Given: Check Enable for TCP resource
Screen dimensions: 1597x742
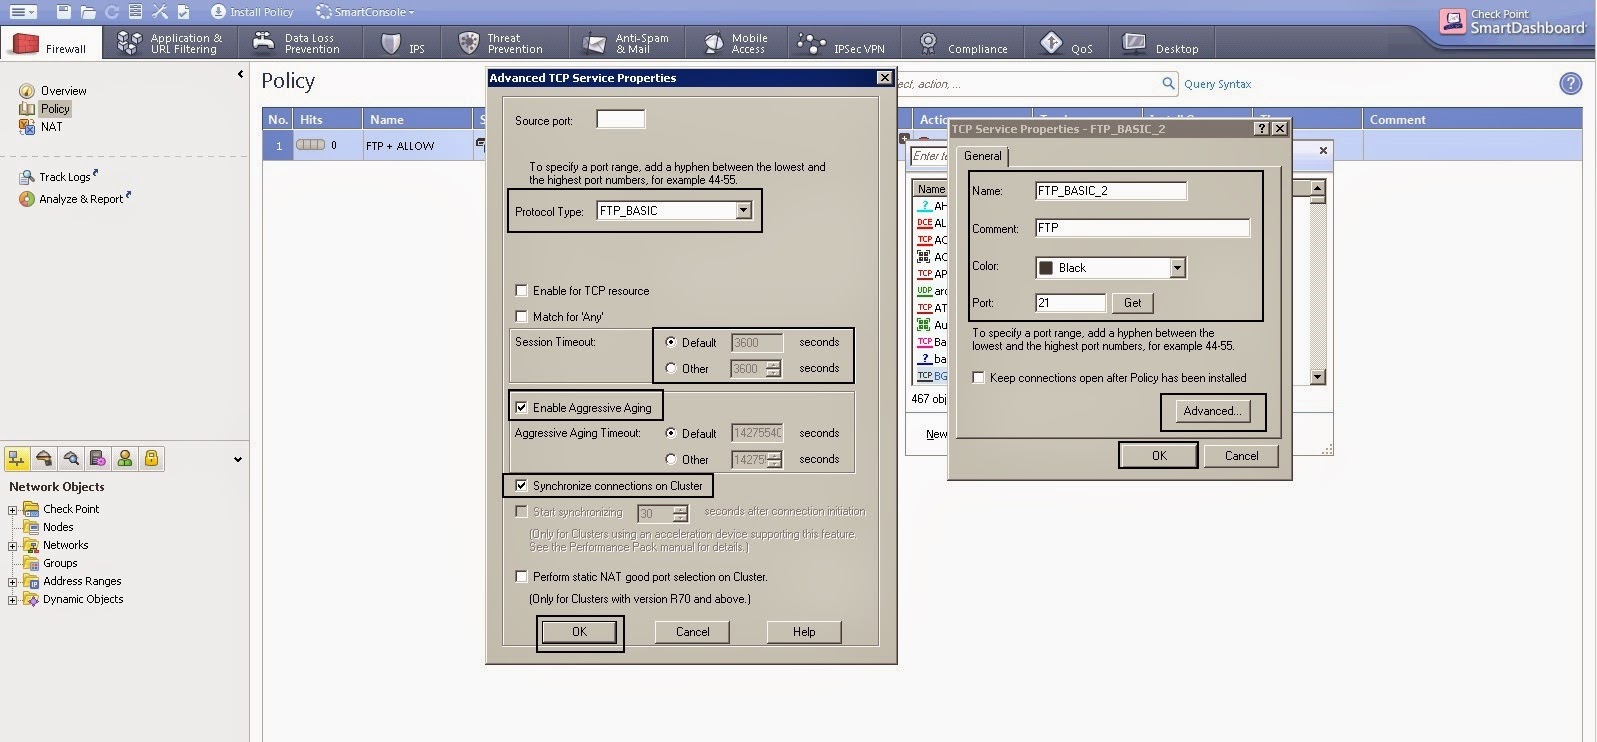Looking at the screenshot, I should (521, 291).
